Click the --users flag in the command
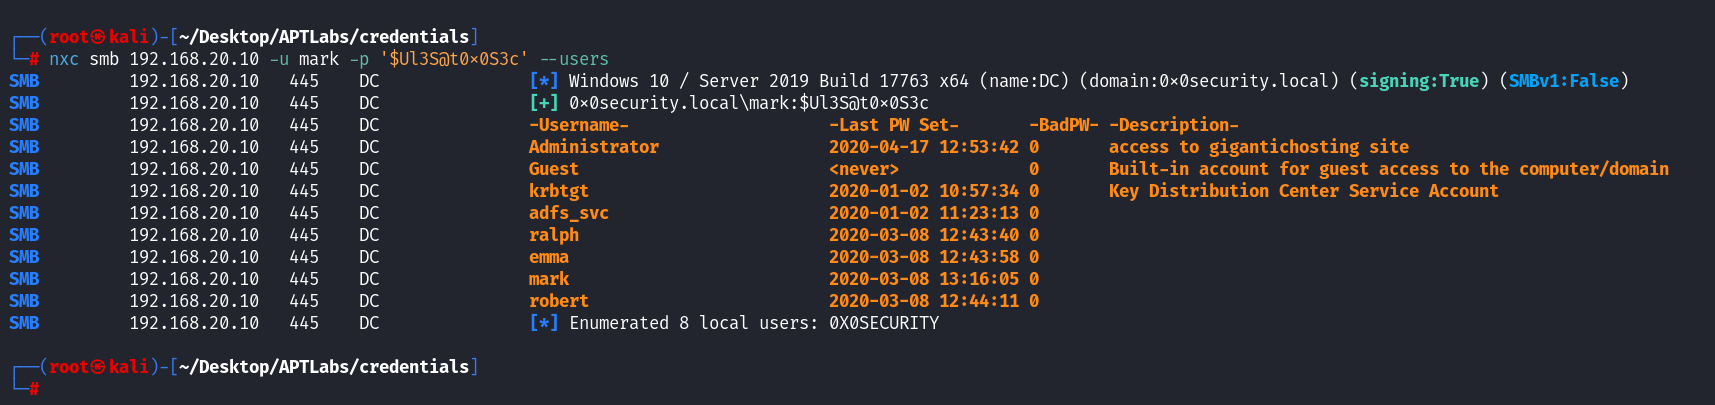Viewport: 1715px width, 405px height. [x=574, y=59]
